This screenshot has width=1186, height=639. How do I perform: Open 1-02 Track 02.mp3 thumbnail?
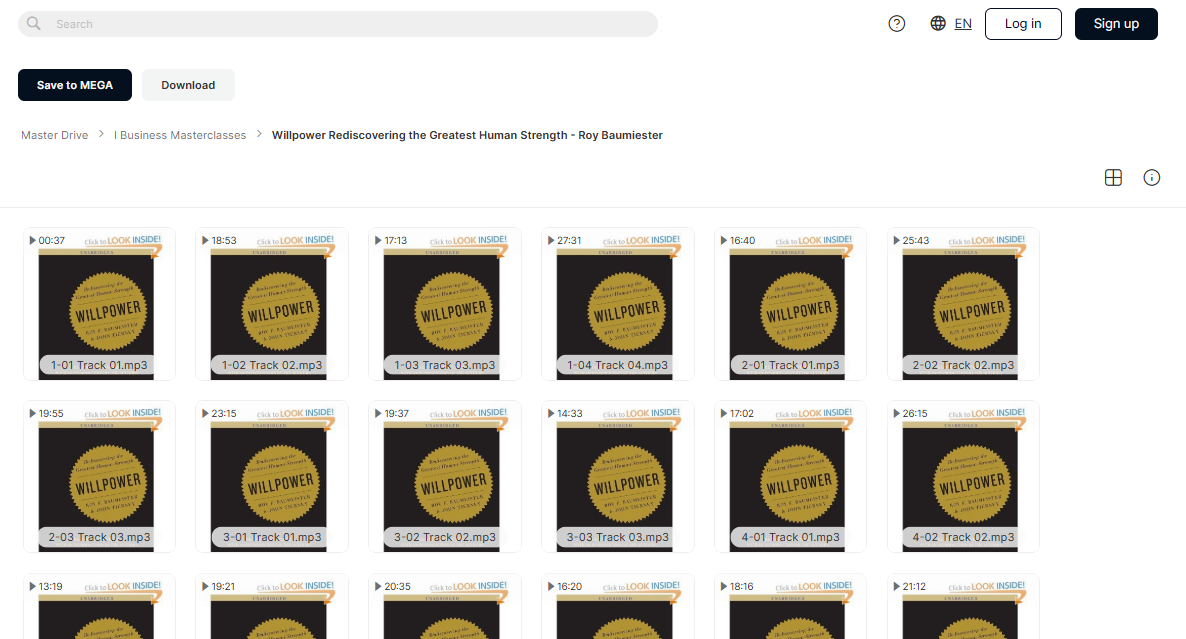[x=272, y=304]
